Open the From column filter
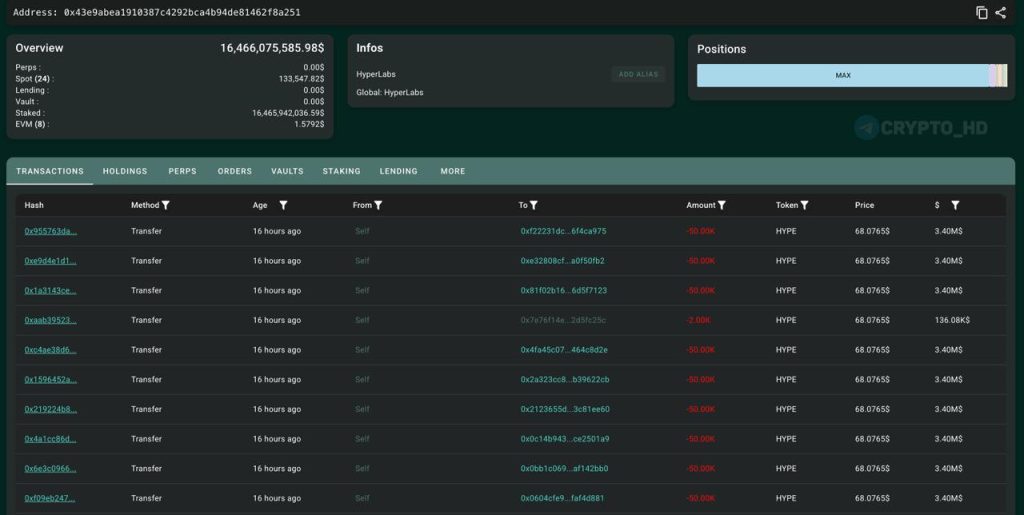The image size is (1024, 515). tap(378, 205)
